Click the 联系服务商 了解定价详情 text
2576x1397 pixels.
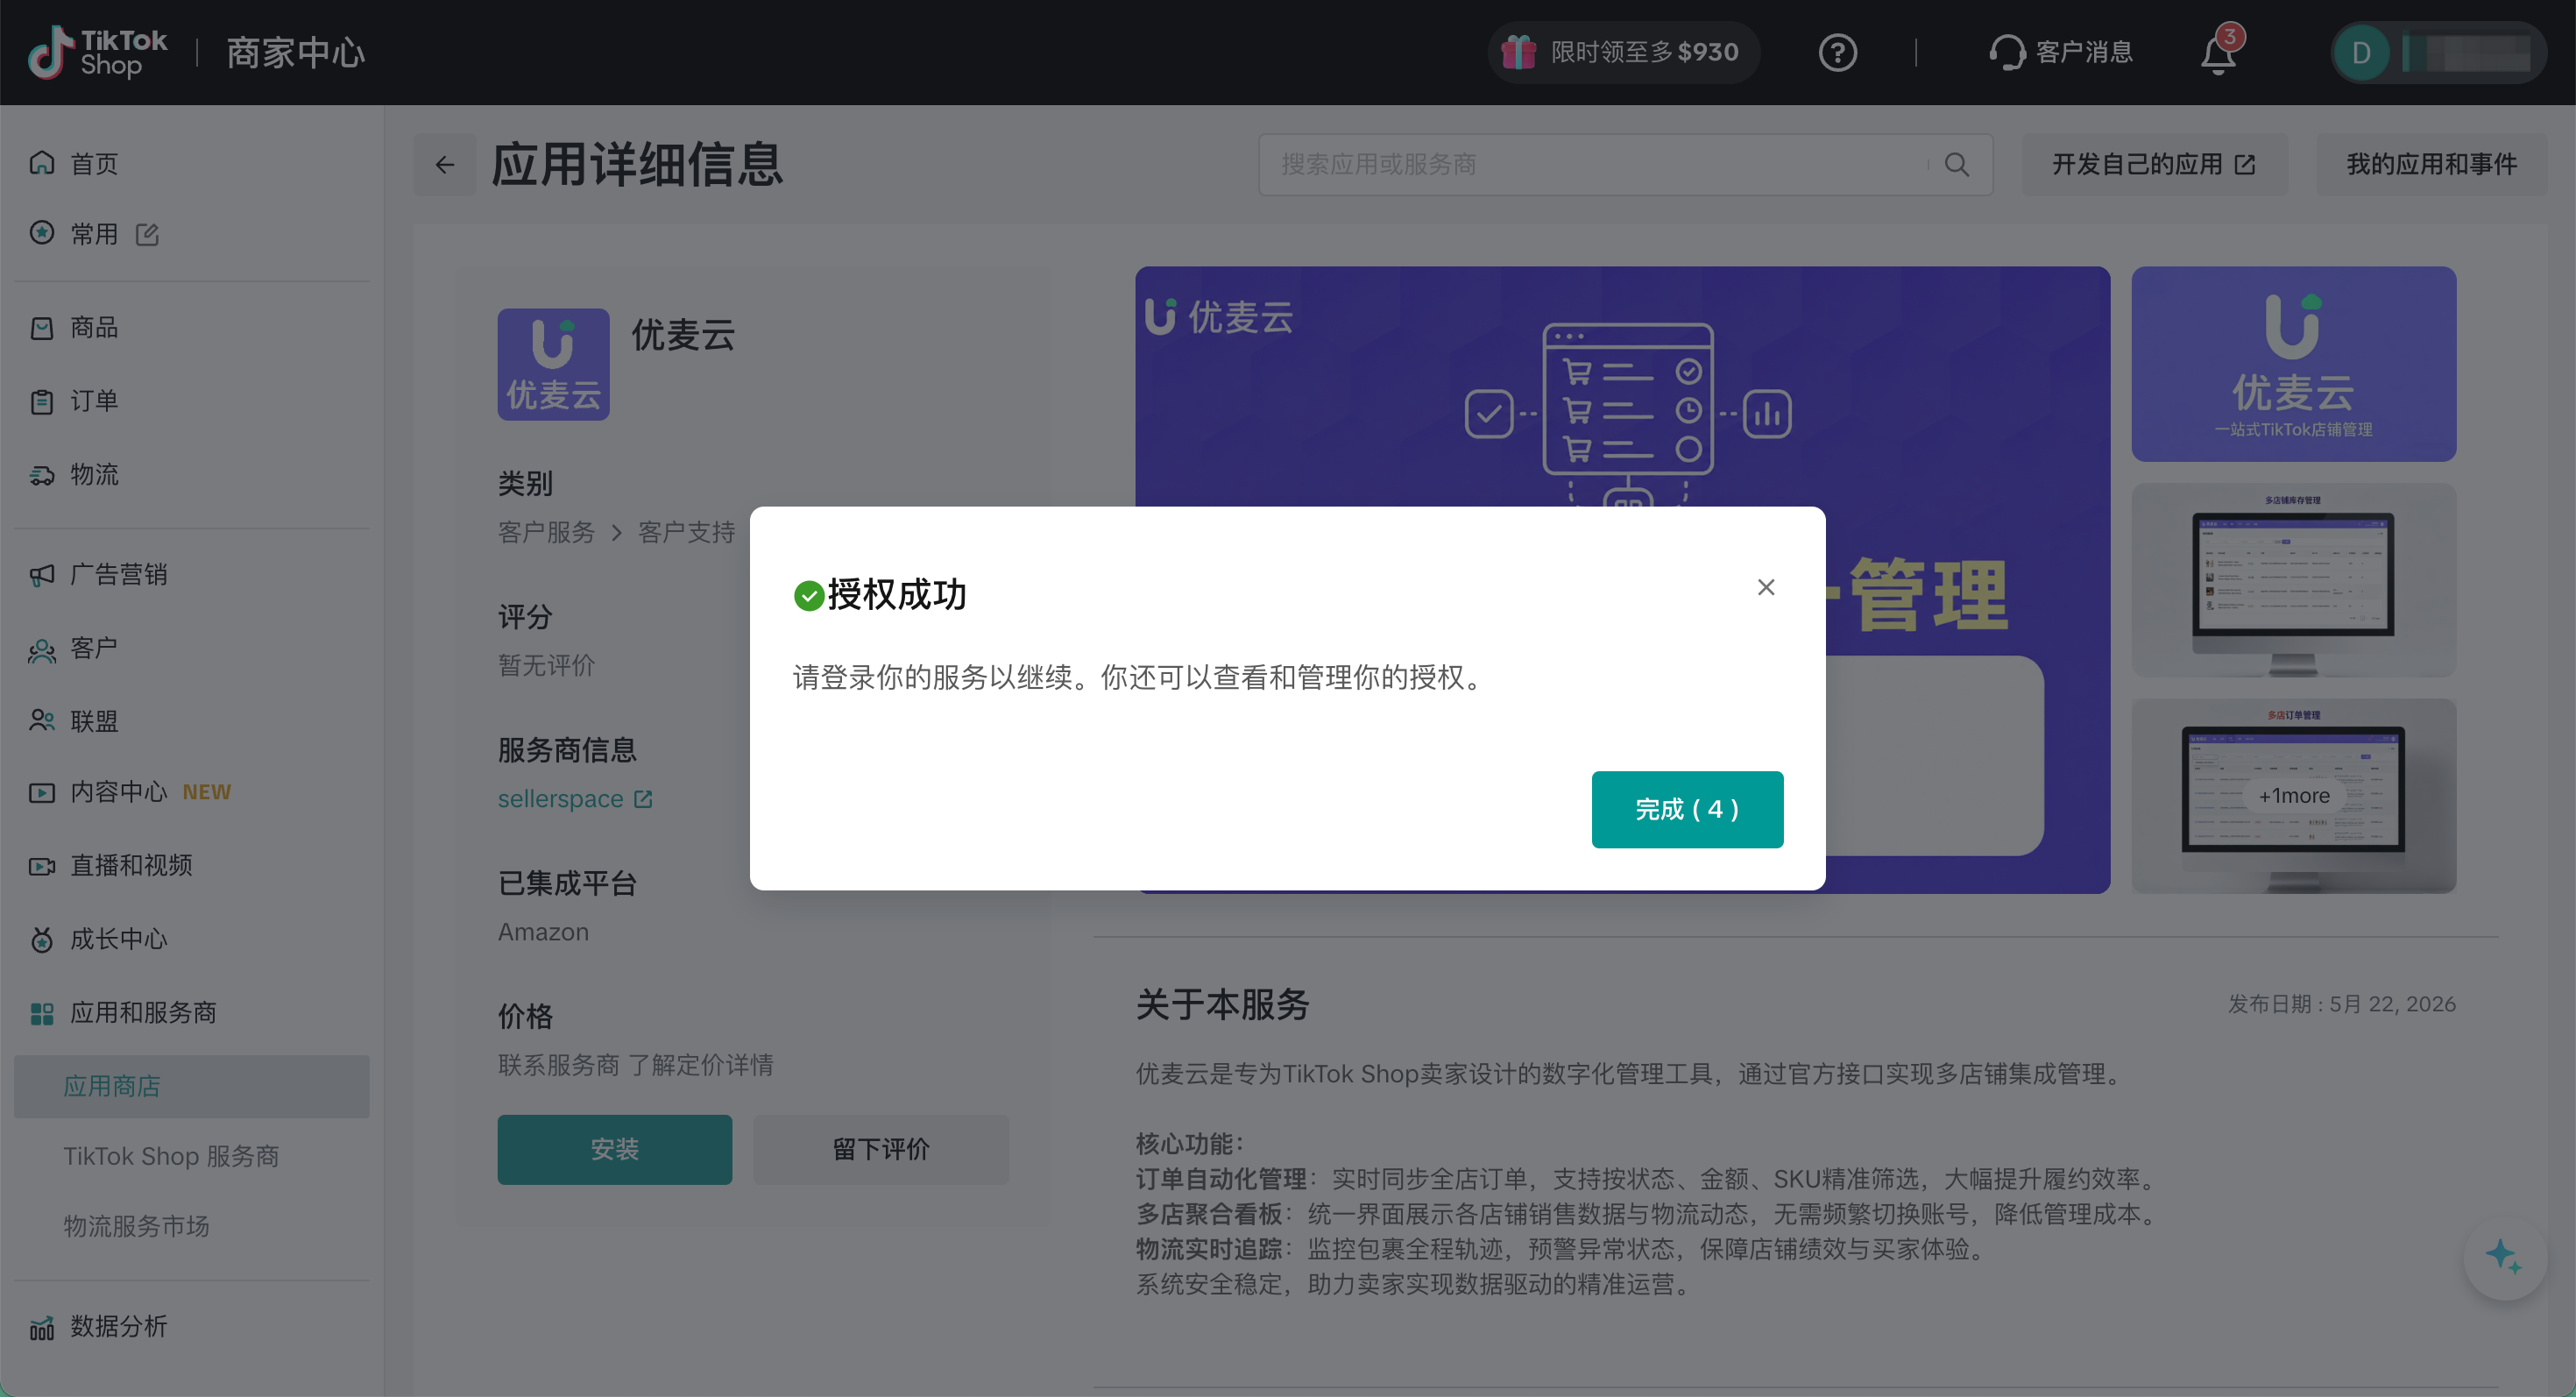[635, 1065]
